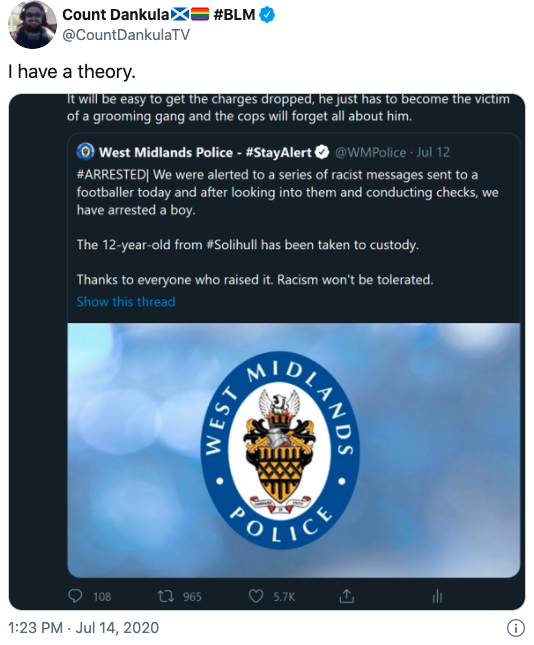Screen dimensions: 534x645
Task: Click the Count Dankula display name
Action: [115, 15]
